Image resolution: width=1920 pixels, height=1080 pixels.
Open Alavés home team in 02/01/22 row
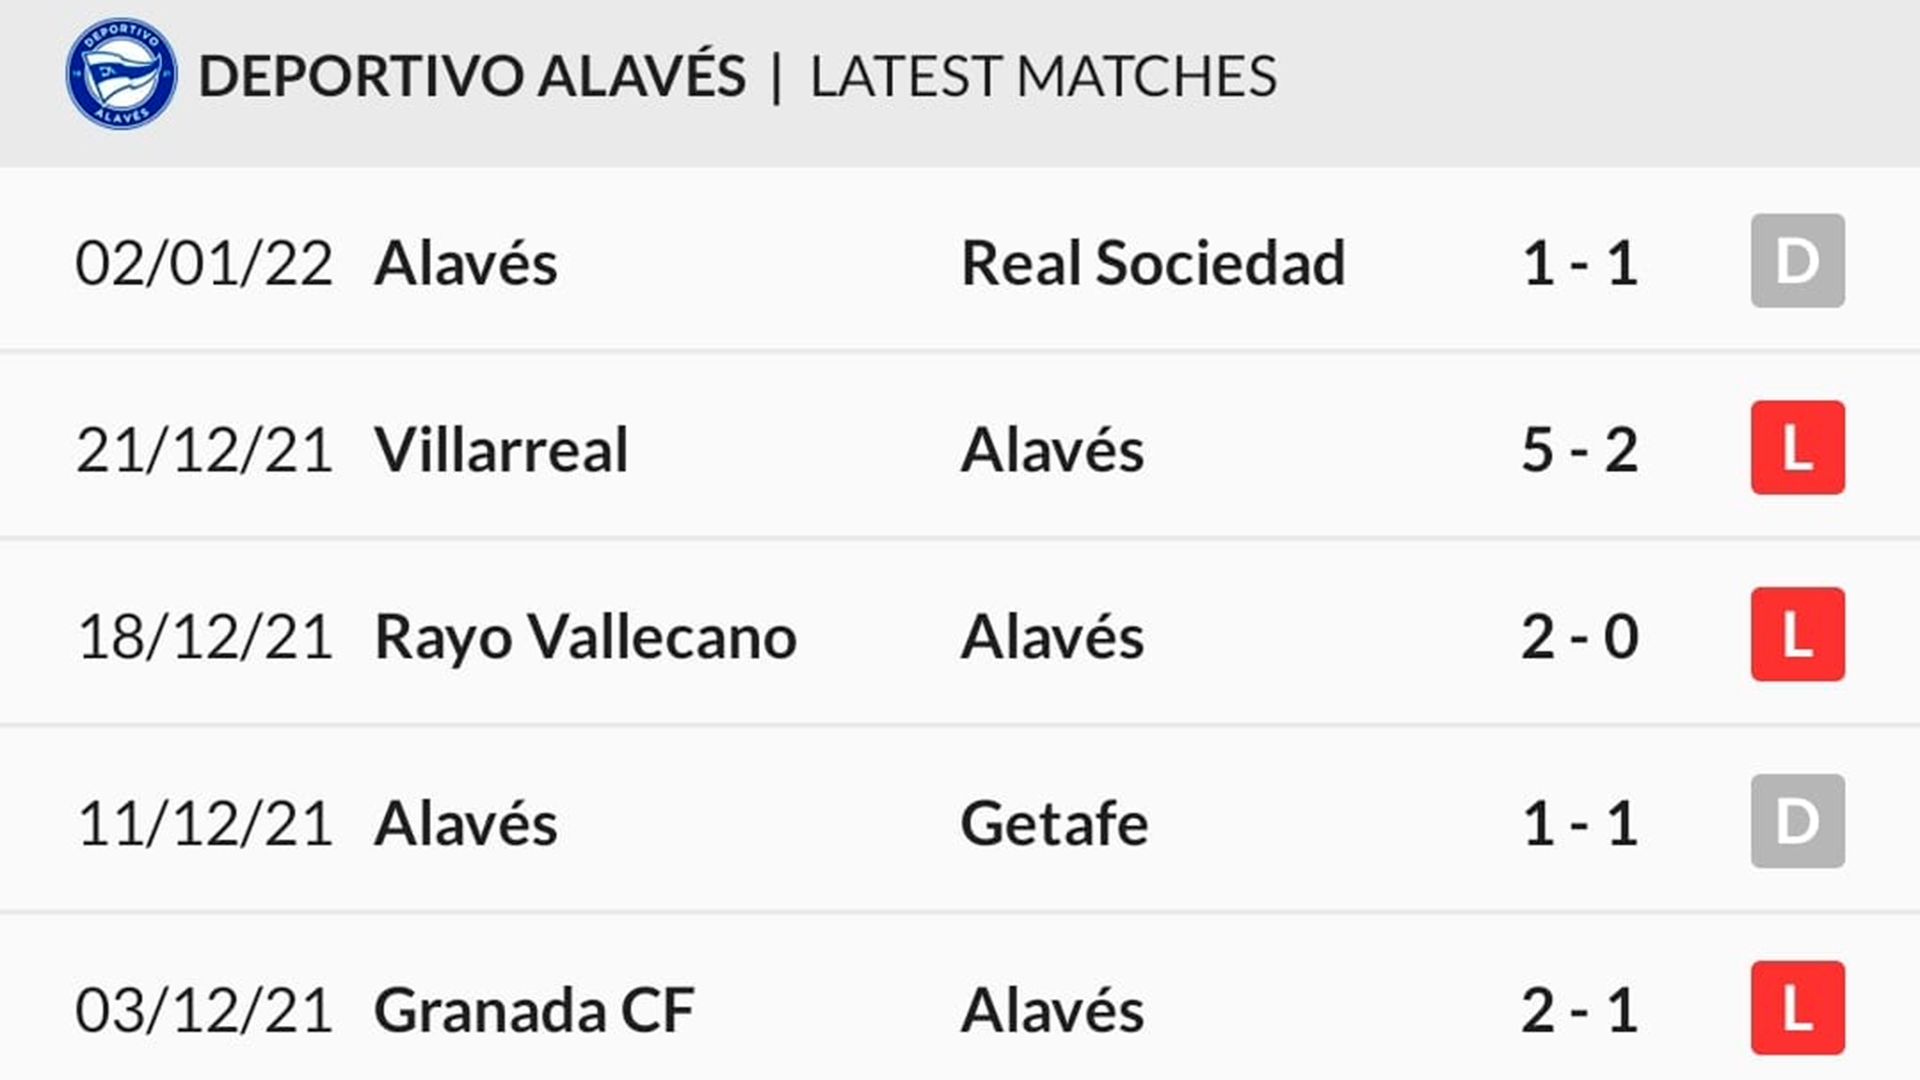point(465,263)
